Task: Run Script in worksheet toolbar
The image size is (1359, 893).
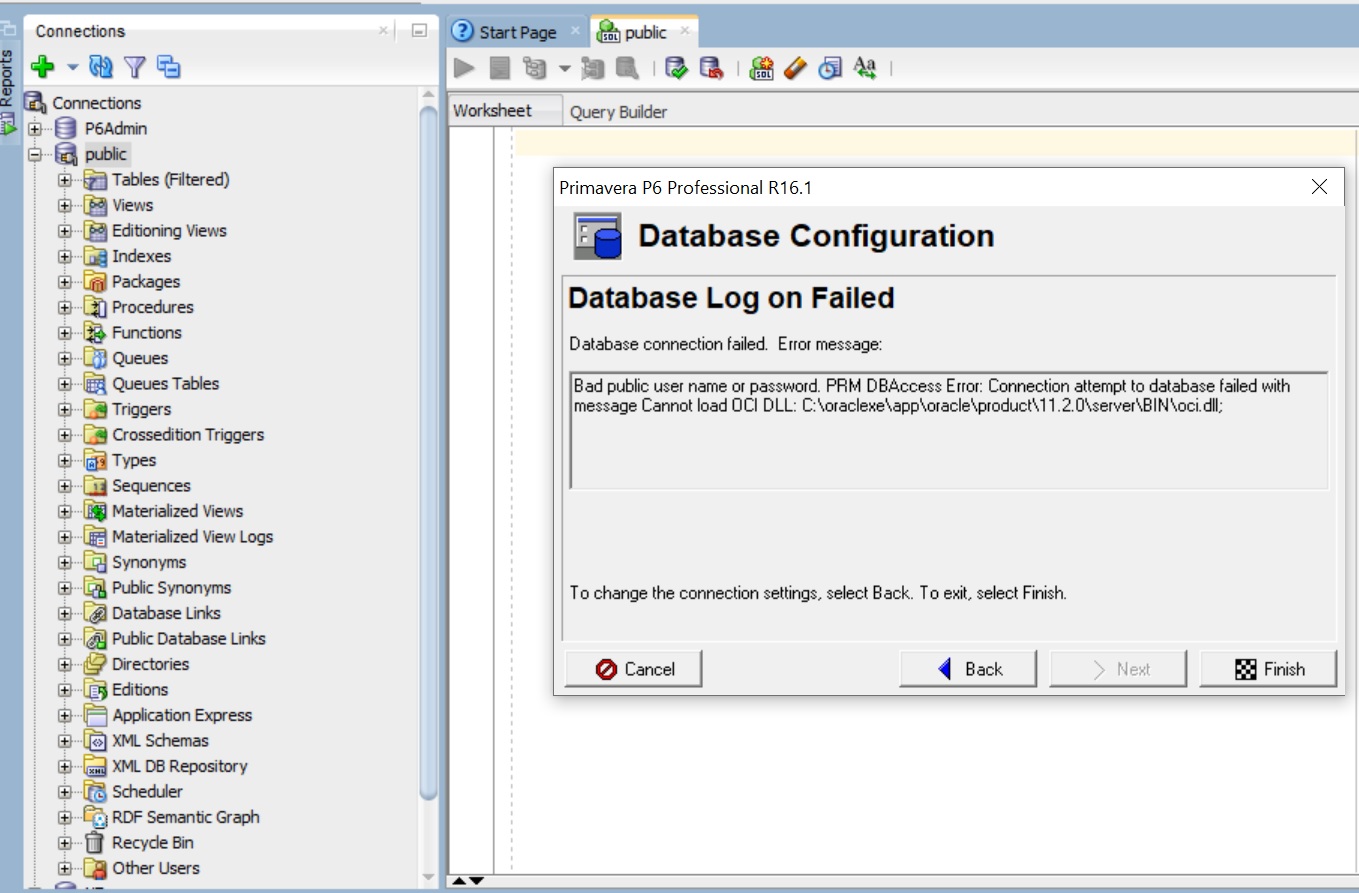Action: [x=500, y=68]
